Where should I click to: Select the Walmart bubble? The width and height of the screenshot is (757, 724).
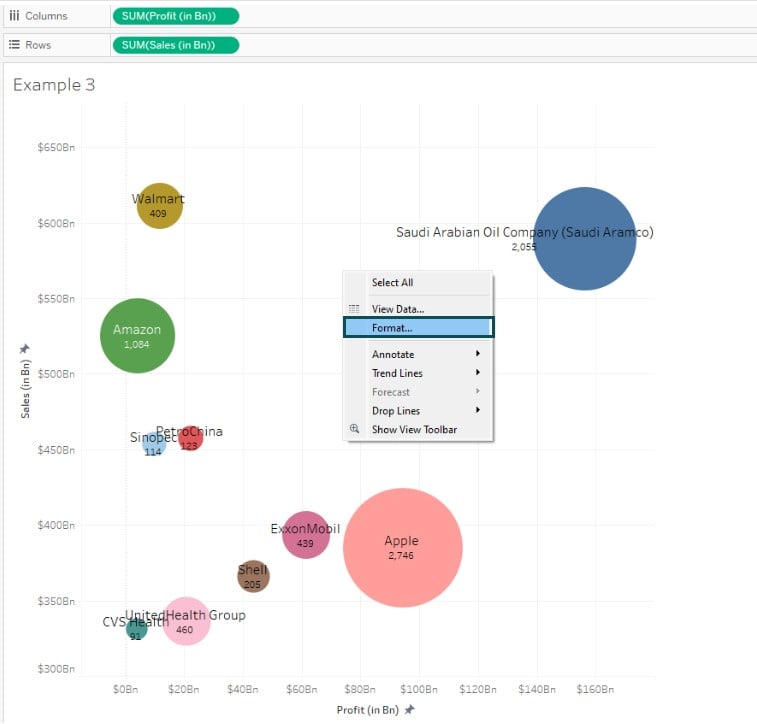pos(160,206)
